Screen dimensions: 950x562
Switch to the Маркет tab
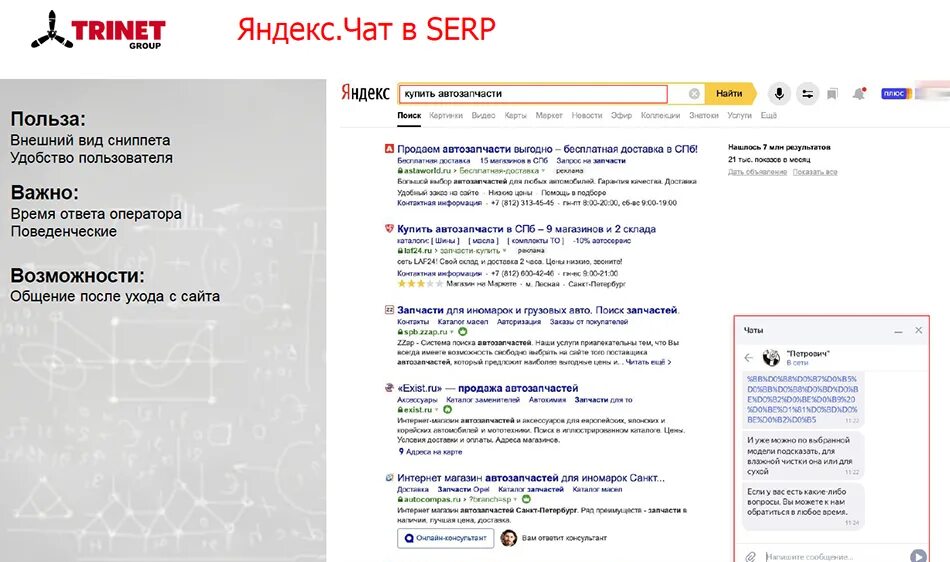pos(549,115)
